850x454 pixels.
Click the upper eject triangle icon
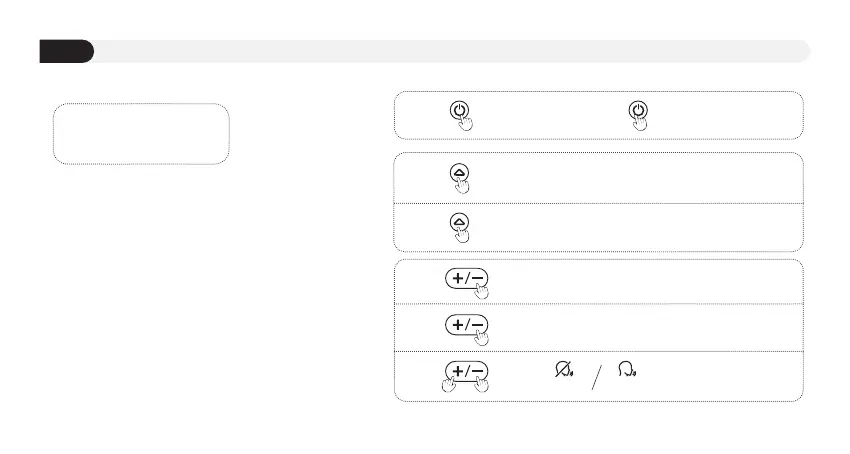tap(459, 172)
